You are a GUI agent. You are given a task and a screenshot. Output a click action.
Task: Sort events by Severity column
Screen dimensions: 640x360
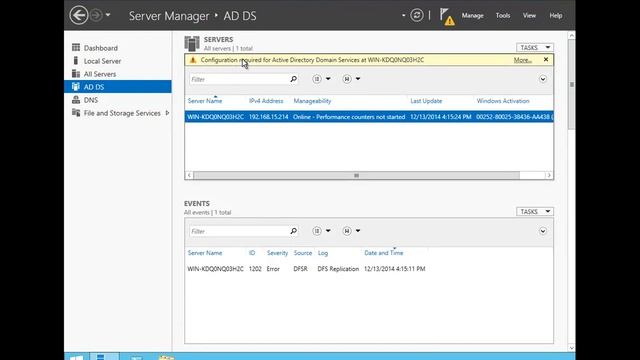point(277,253)
